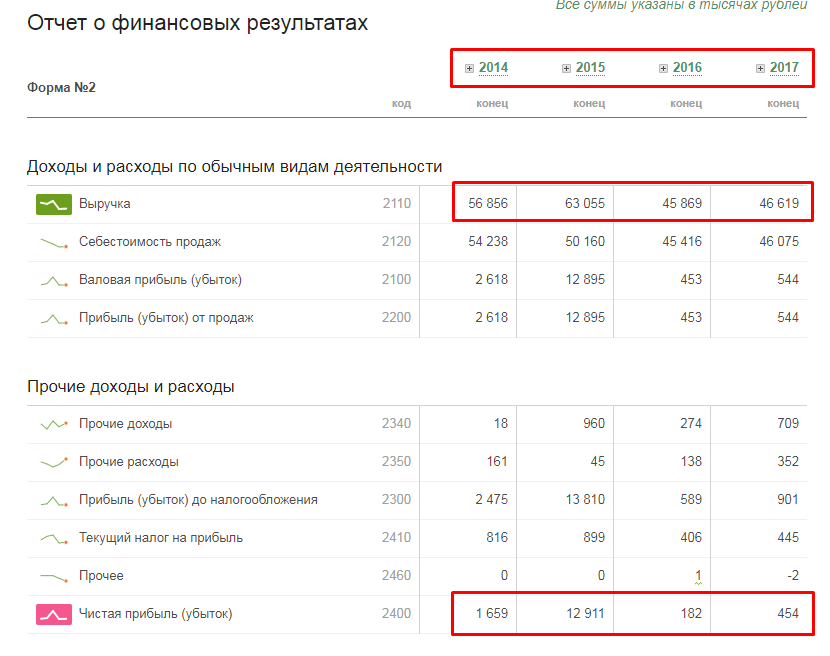Open the 2014 year link
830x656 pixels.
tap(493, 68)
